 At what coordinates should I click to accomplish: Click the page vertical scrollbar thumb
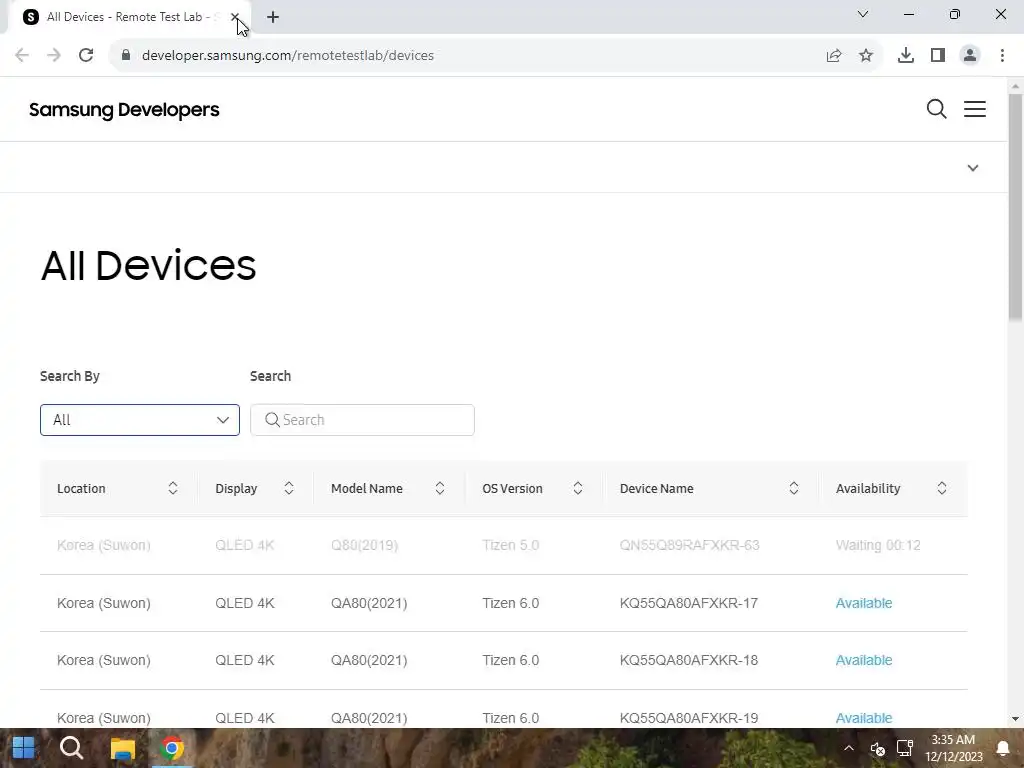[1015, 207]
